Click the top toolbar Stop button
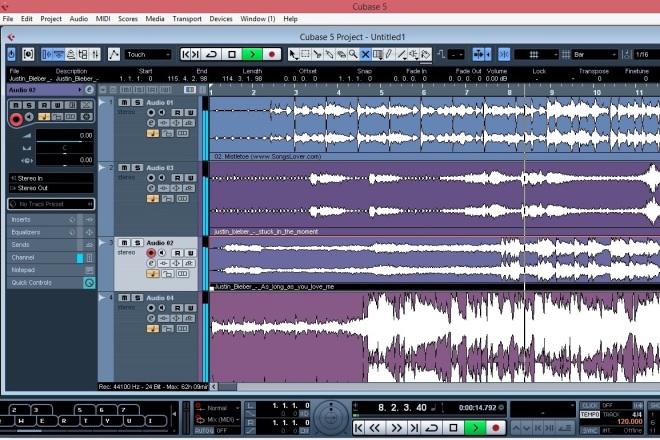This screenshot has height=440, width=660. click(x=232, y=54)
